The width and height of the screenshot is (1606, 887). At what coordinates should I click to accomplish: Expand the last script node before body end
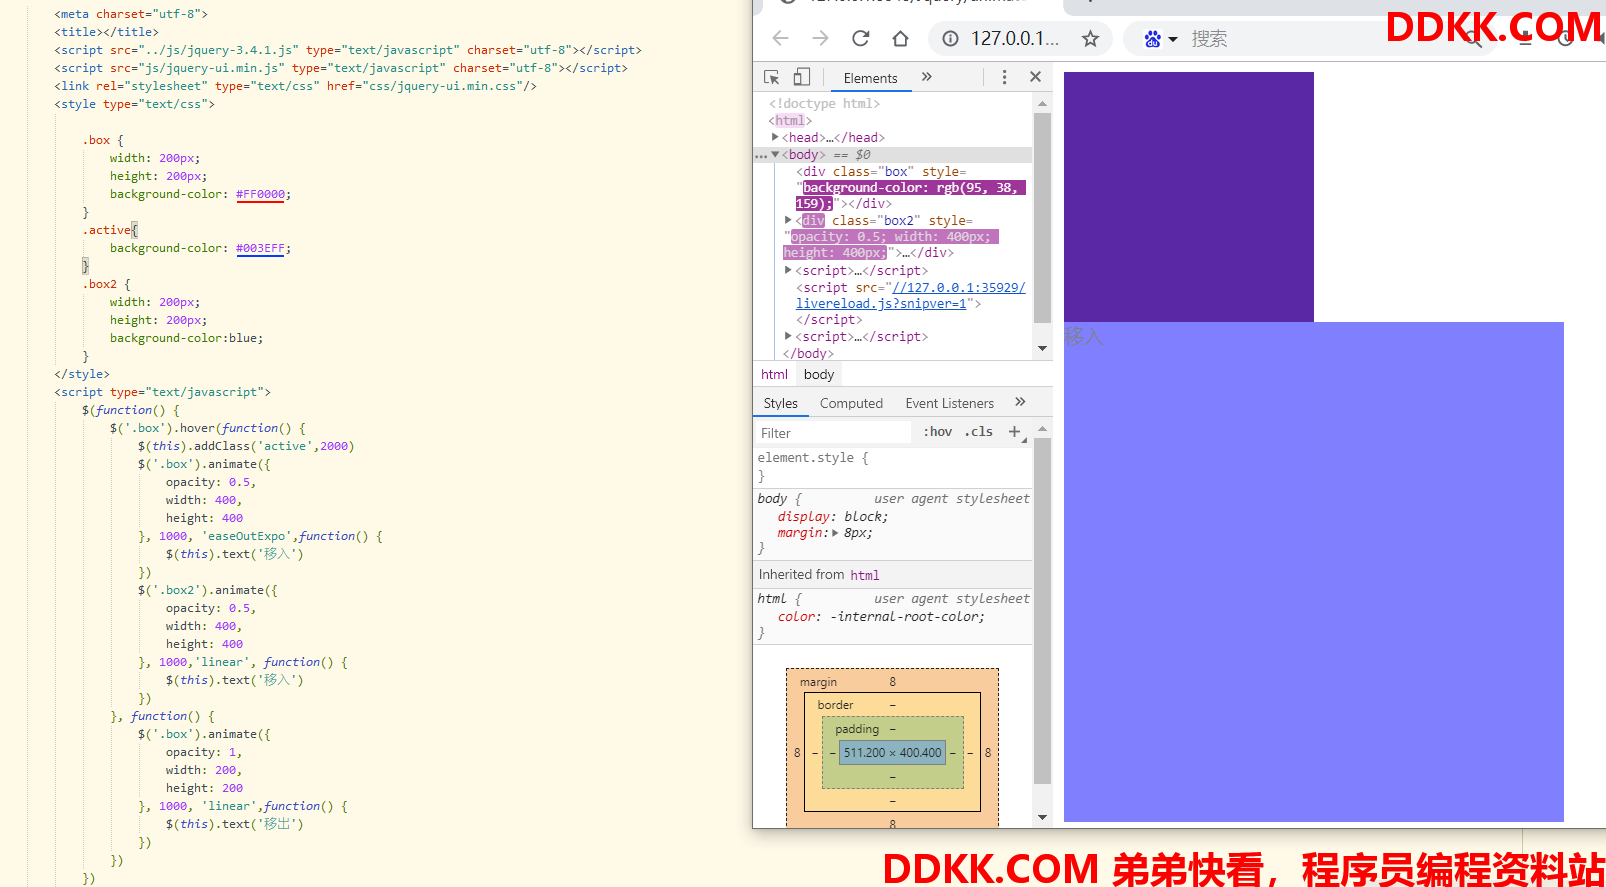pyautogui.click(x=788, y=336)
